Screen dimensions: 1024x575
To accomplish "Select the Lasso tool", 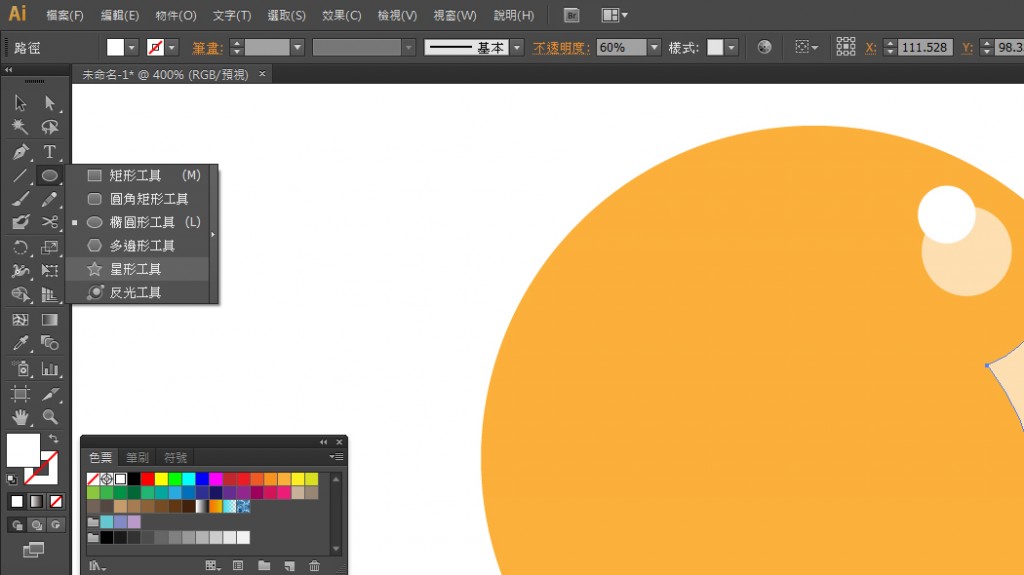I will [x=50, y=127].
